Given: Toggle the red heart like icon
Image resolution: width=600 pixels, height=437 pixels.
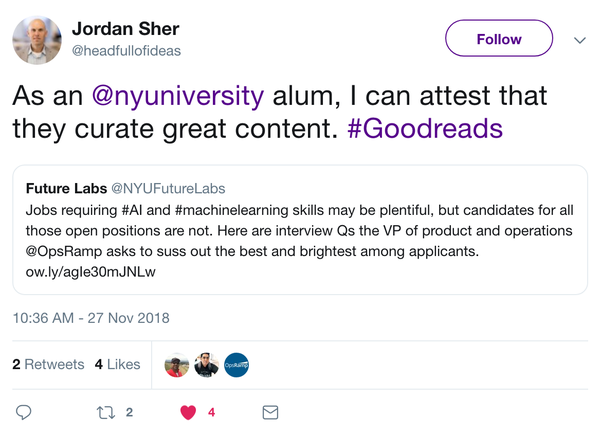Looking at the screenshot, I should (x=187, y=412).
